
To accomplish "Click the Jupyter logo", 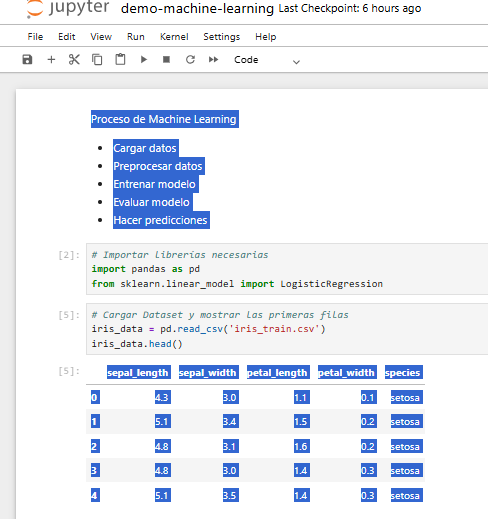I will pyautogui.click(x=68, y=9).
